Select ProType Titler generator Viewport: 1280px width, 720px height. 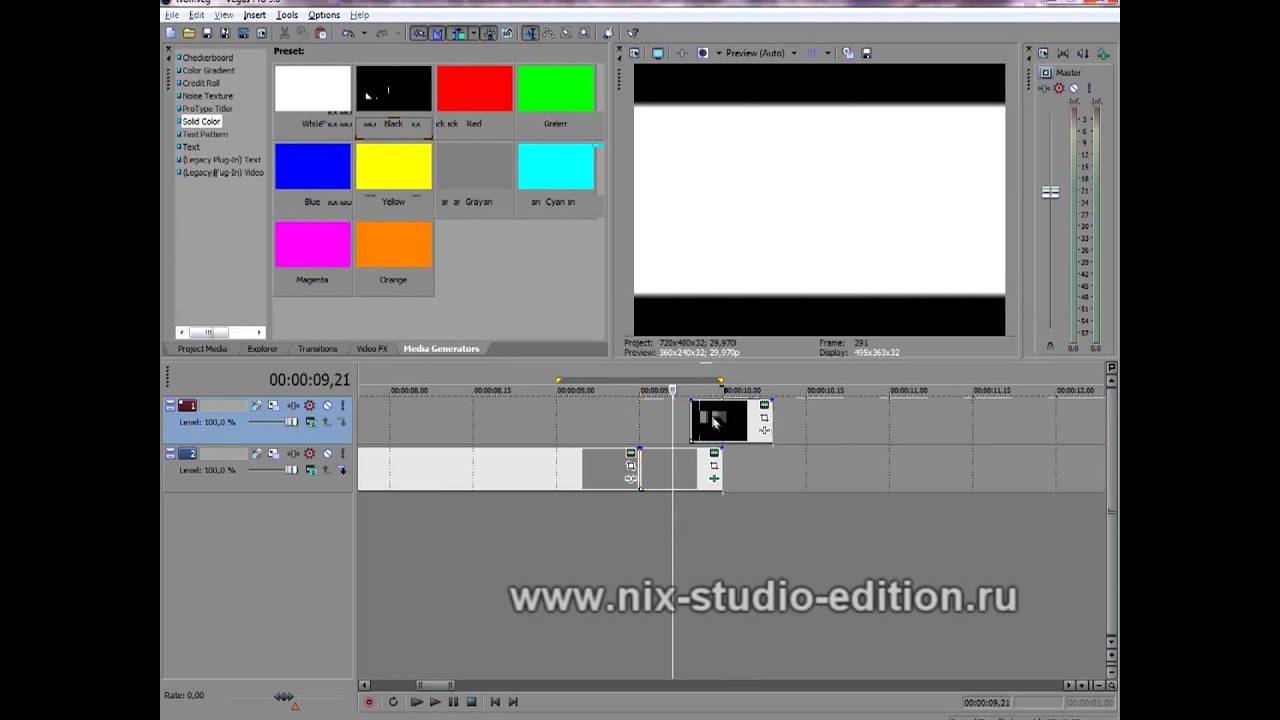[207, 109]
